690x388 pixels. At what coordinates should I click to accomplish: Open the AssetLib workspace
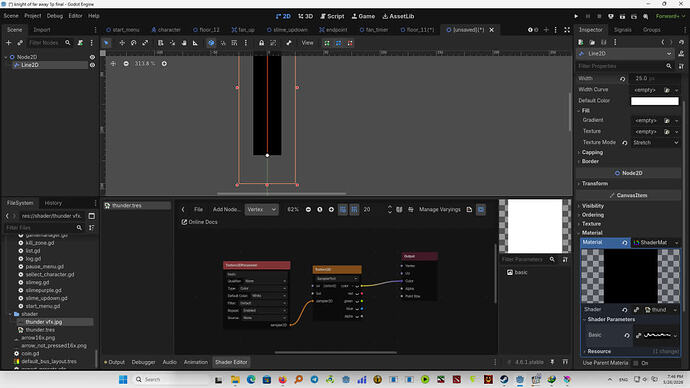coord(398,16)
